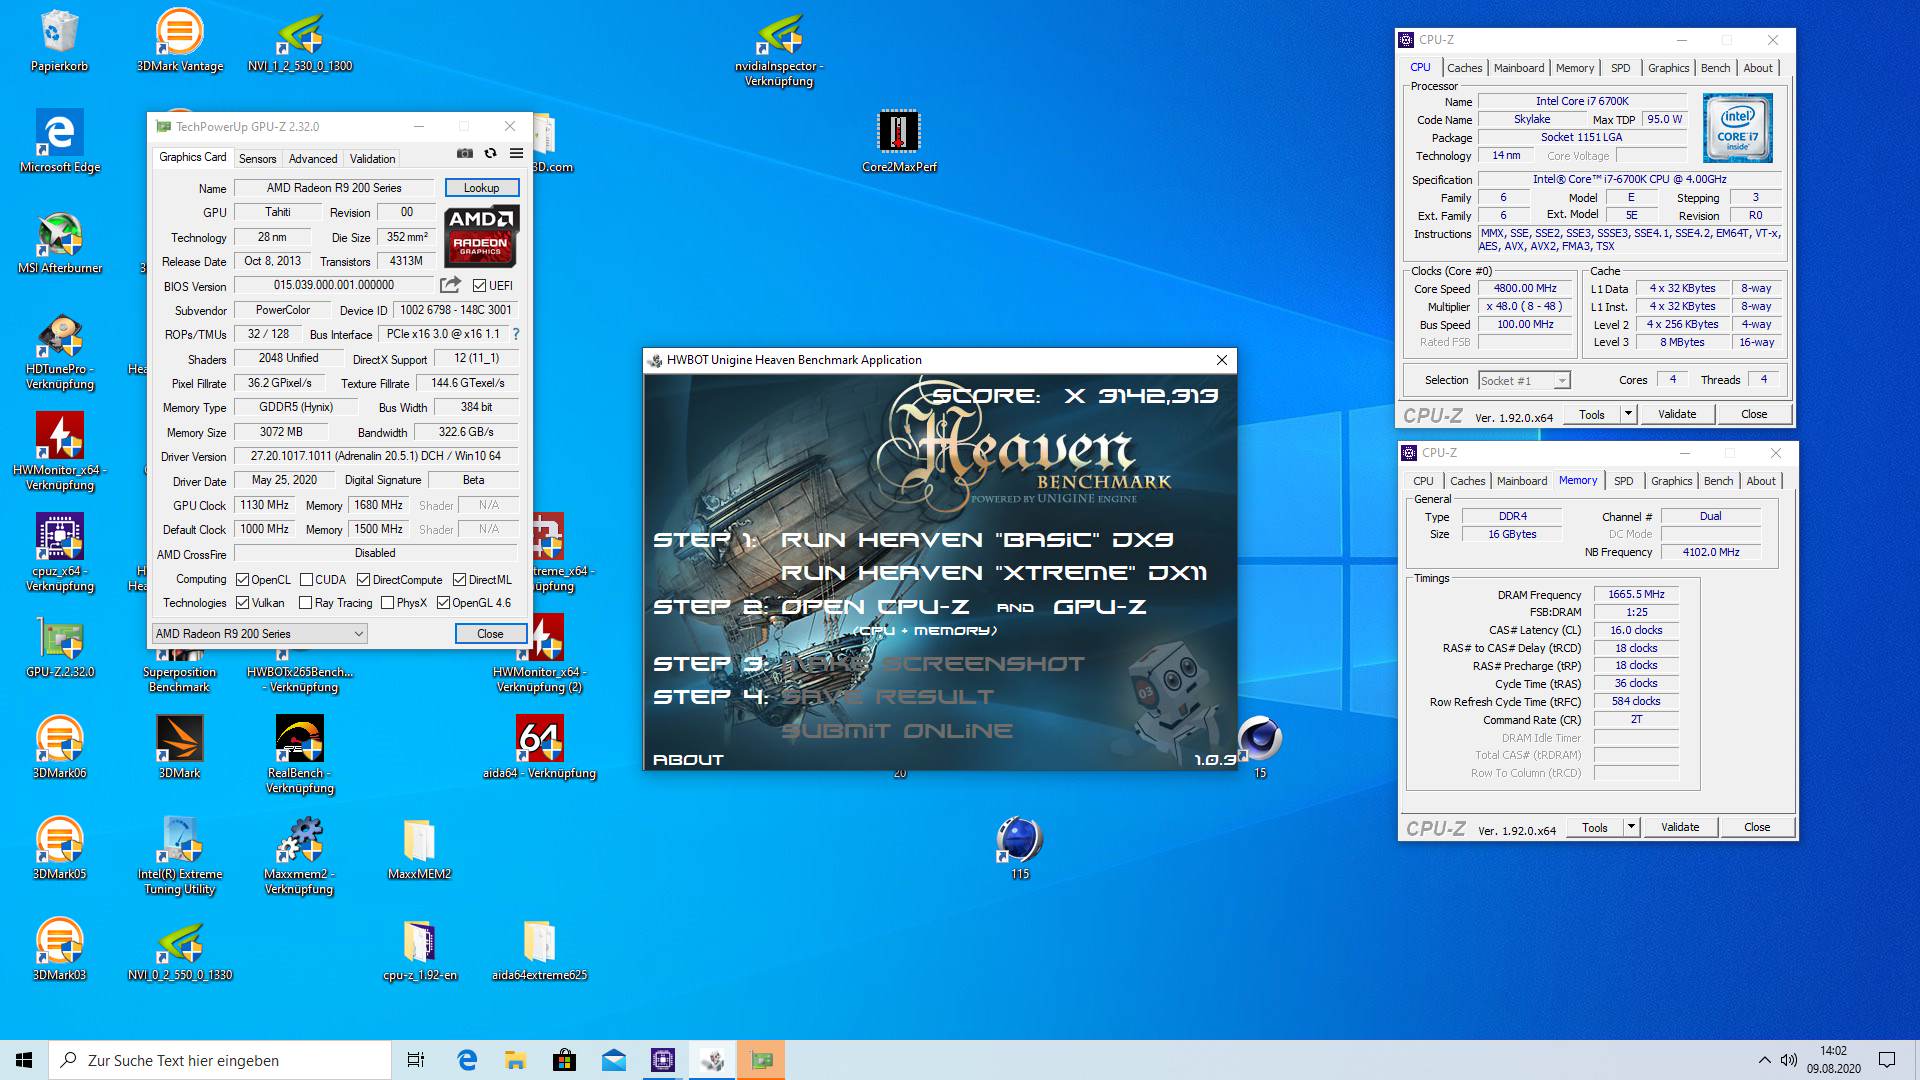Open the Papierkorb recycle bin icon
Image resolution: width=1920 pixels, height=1080 pixels.
[60, 40]
